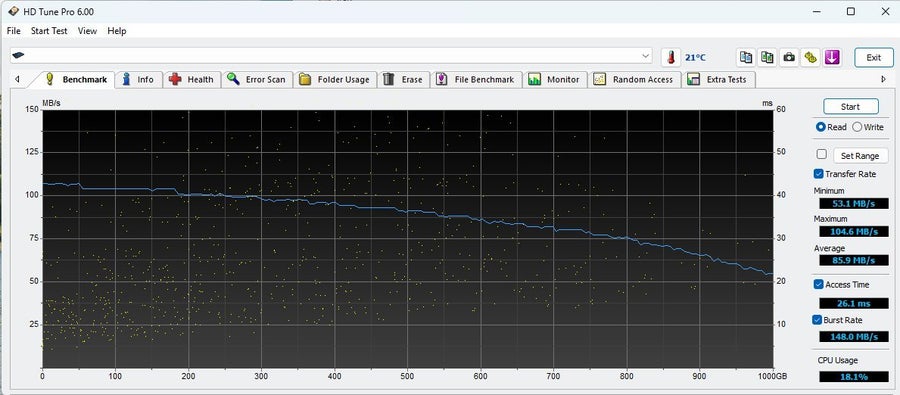This screenshot has width=900, height=395.
Task: Open options with the yellow gears icon
Action: point(810,57)
